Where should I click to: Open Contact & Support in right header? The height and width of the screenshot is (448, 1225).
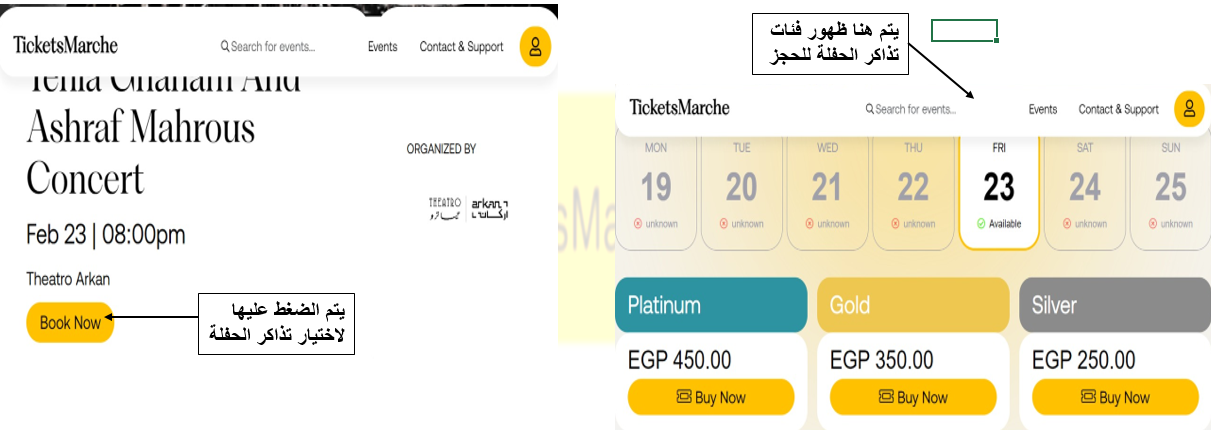click(x=1118, y=109)
